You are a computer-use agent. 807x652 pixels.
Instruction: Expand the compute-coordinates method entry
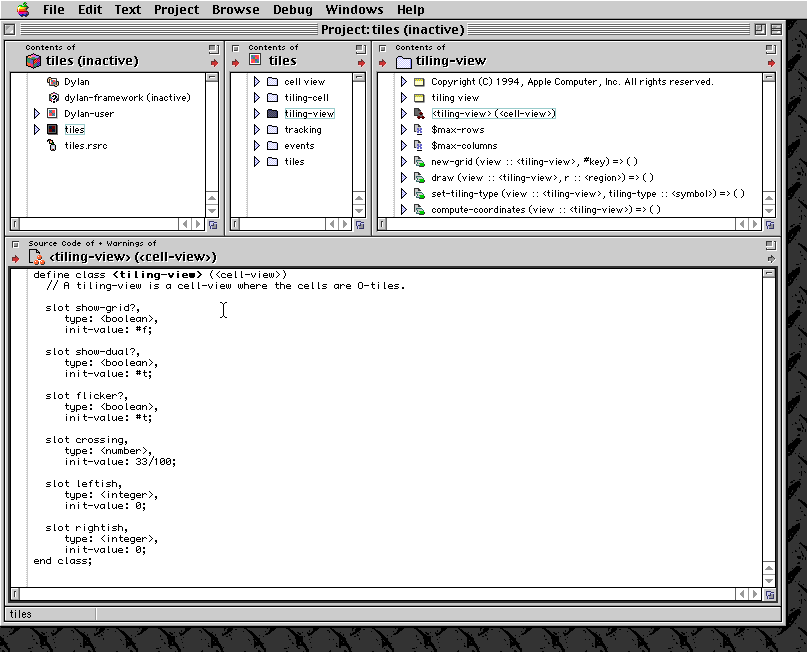point(404,209)
